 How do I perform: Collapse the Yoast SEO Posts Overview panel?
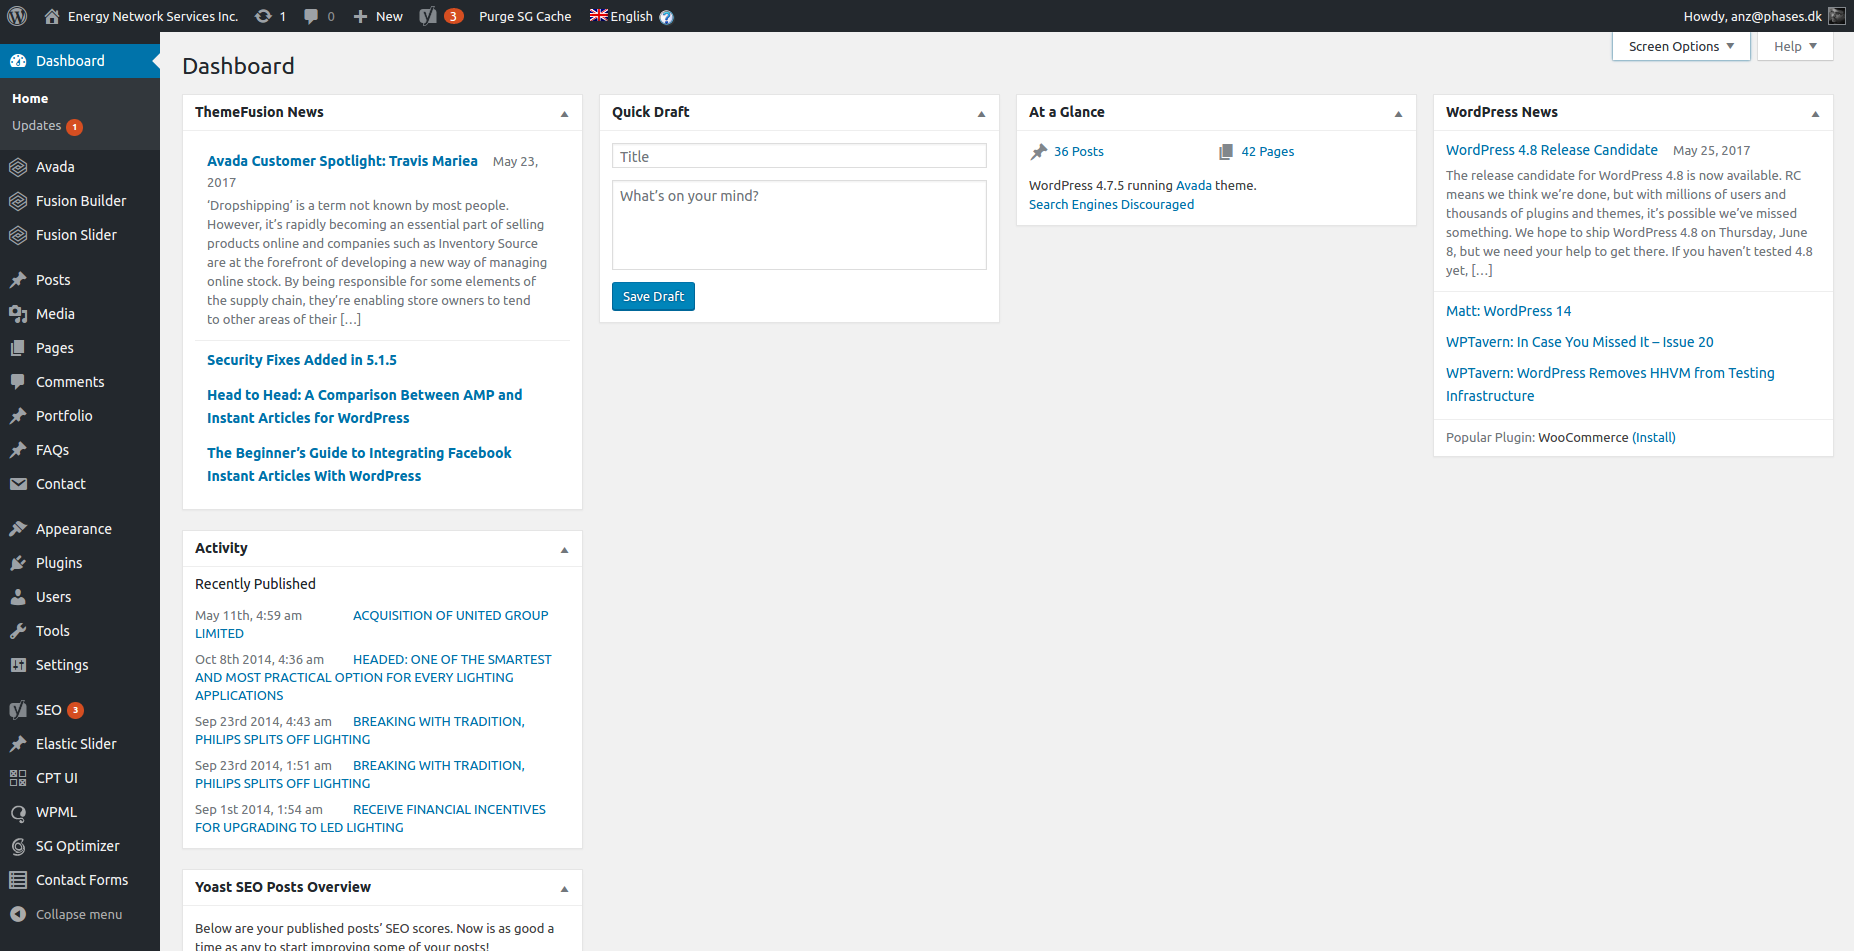pyautogui.click(x=564, y=889)
